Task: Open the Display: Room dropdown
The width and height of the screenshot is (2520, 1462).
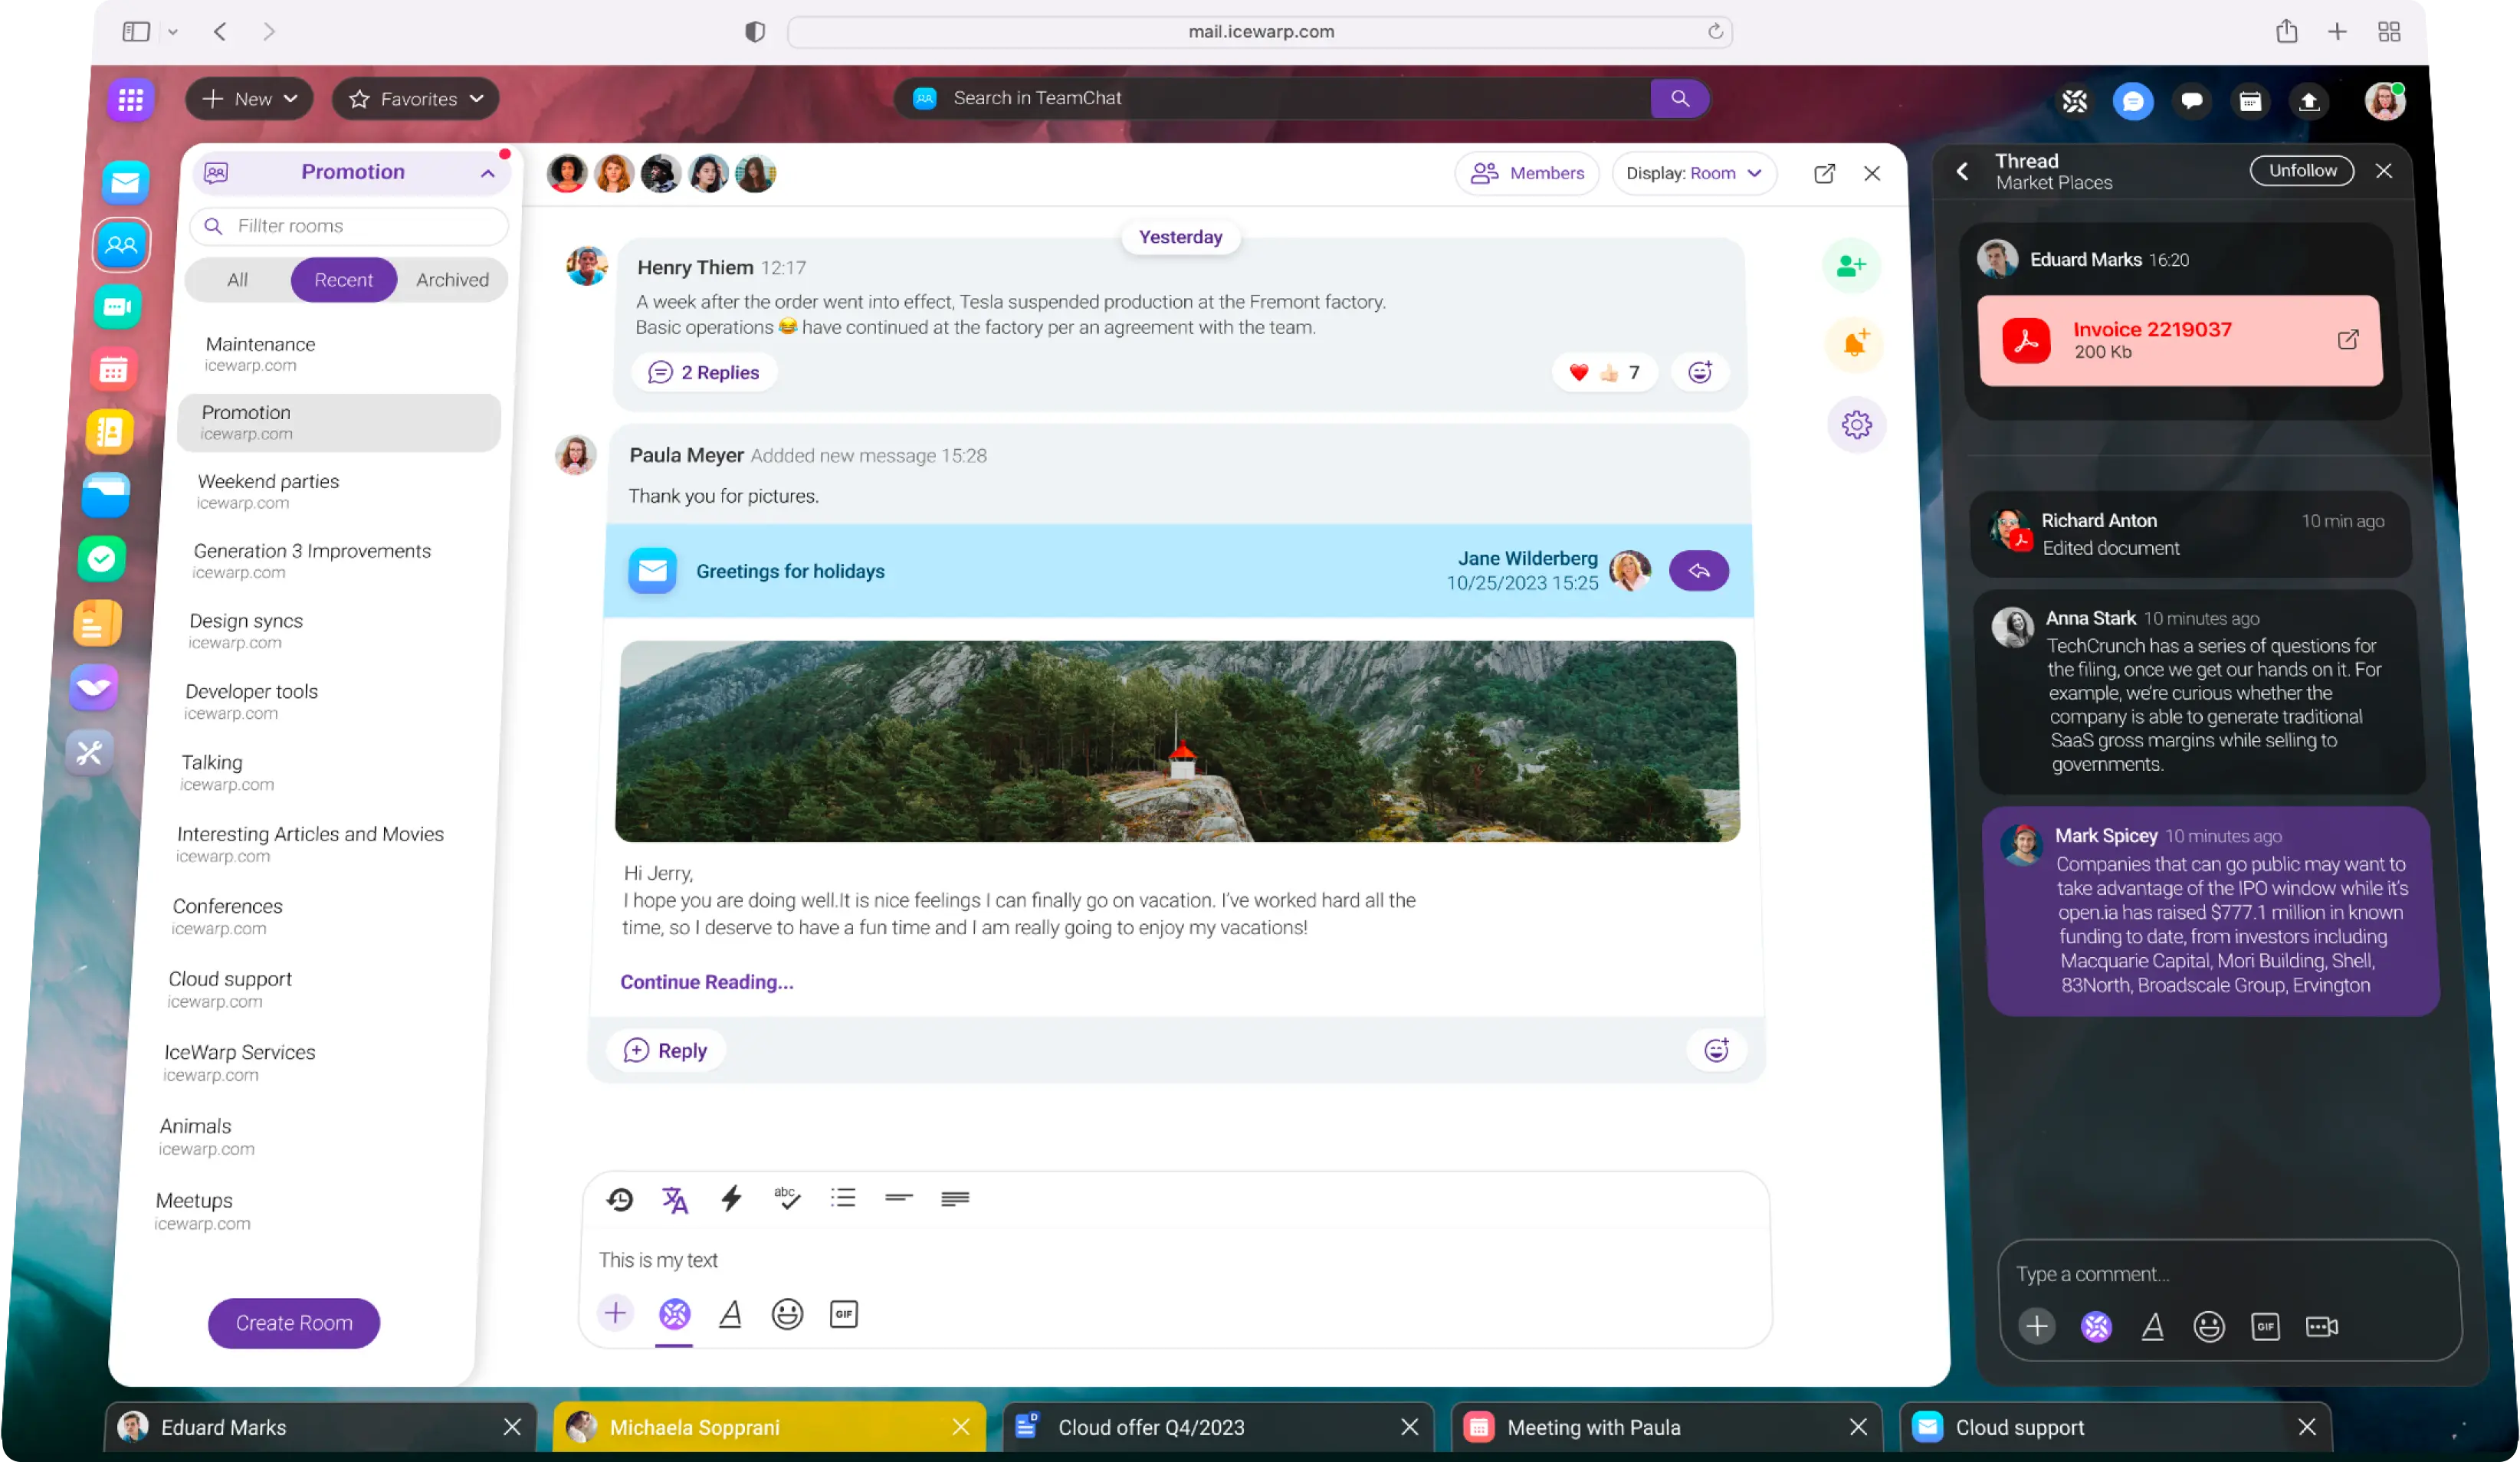Action: [x=1693, y=173]
